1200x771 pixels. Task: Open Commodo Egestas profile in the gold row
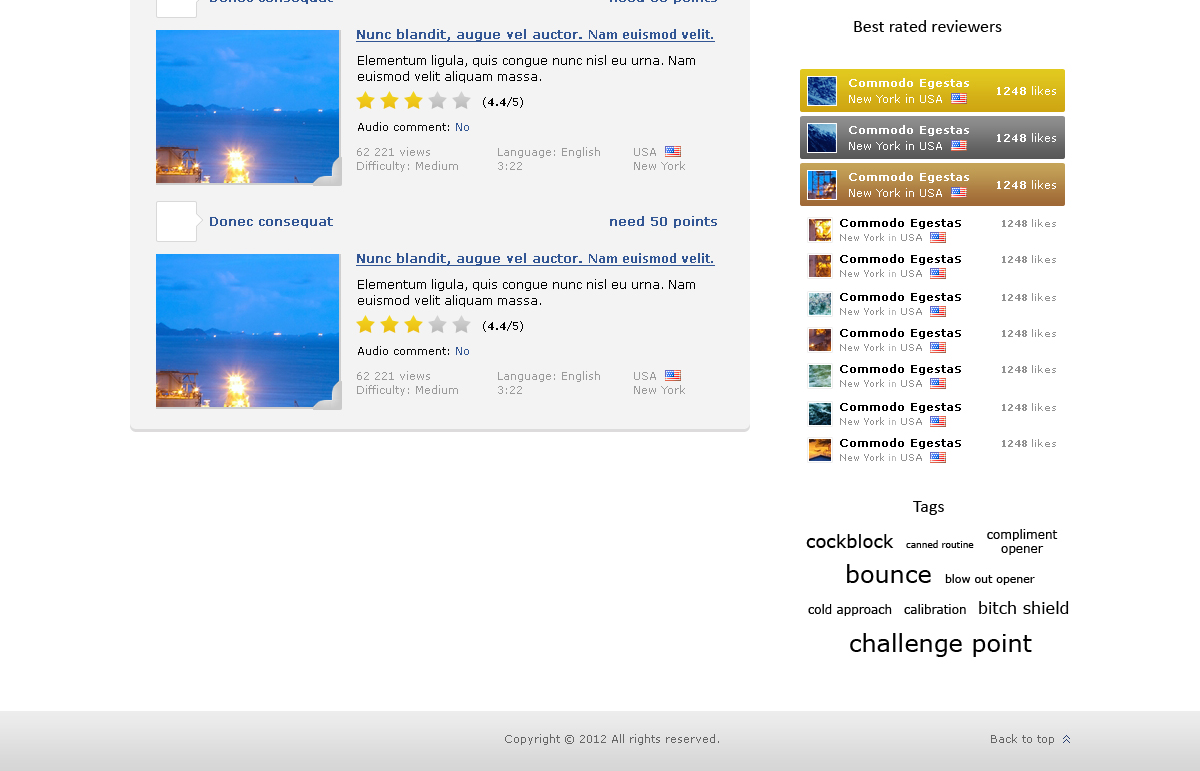(x=909, y=83)
